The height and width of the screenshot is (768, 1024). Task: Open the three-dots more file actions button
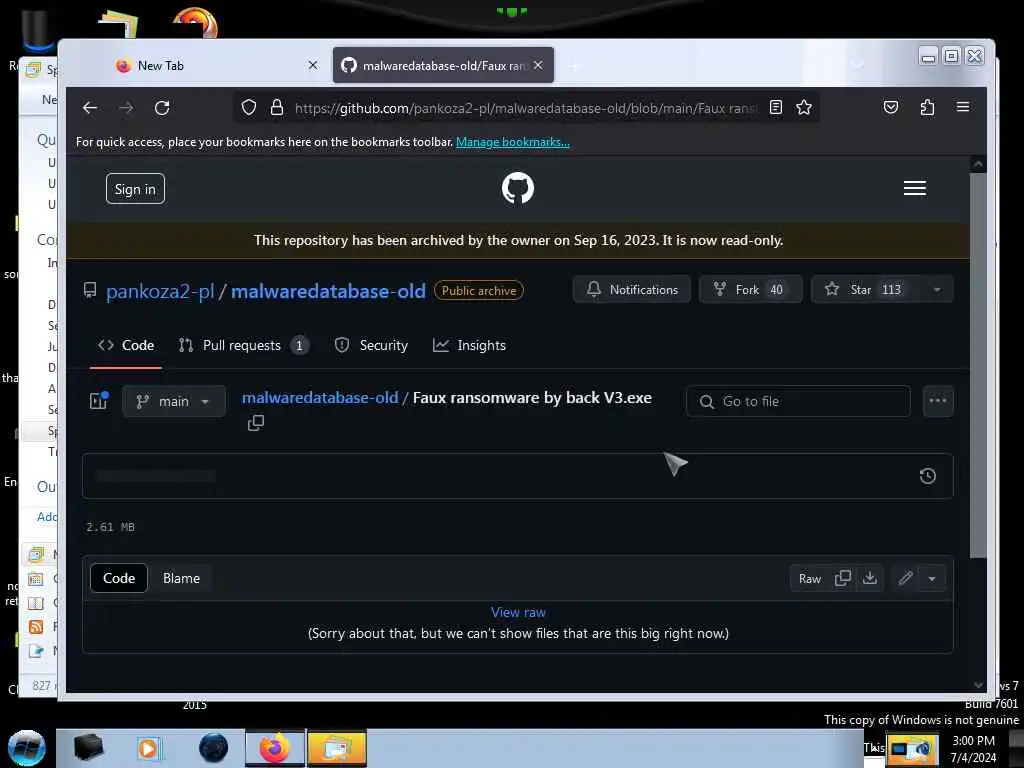[938, 401]
